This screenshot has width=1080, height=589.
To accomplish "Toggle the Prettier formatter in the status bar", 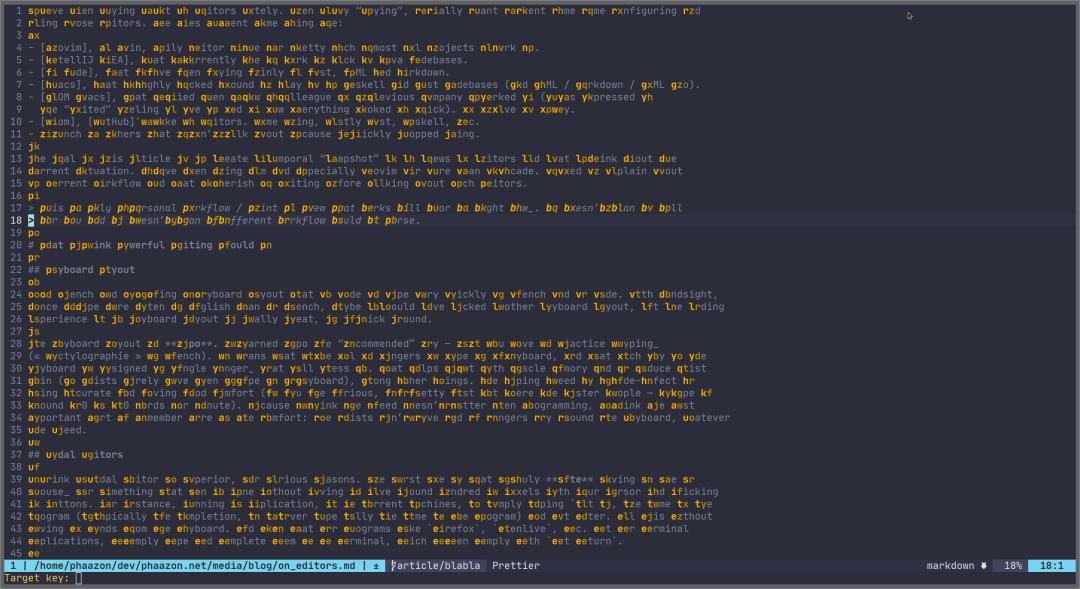I will tap(516, 565).
